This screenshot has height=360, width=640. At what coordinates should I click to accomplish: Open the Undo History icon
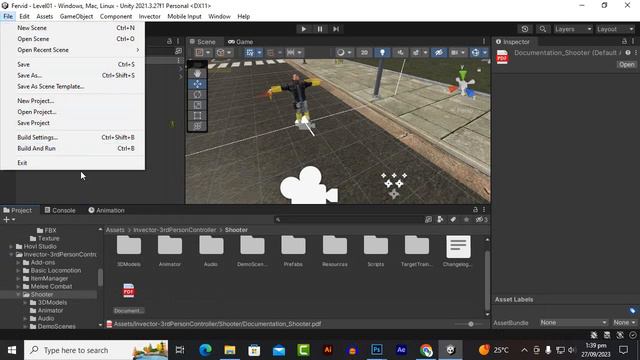coord(525,29)
